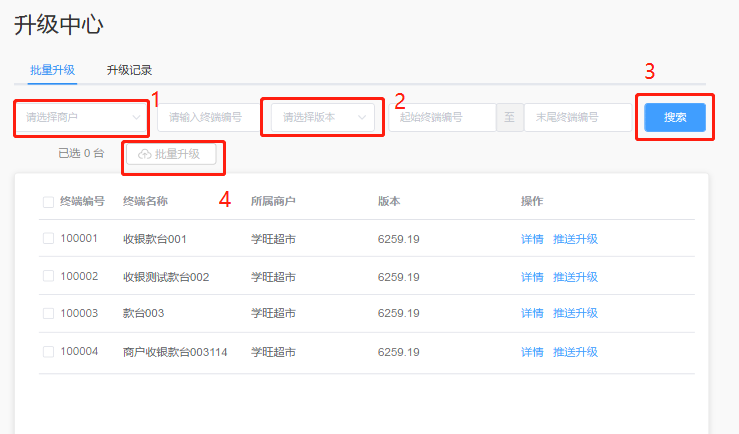739x434 pixels.
Task: Check the box for terminal 100001
Action: coord(48,239)
